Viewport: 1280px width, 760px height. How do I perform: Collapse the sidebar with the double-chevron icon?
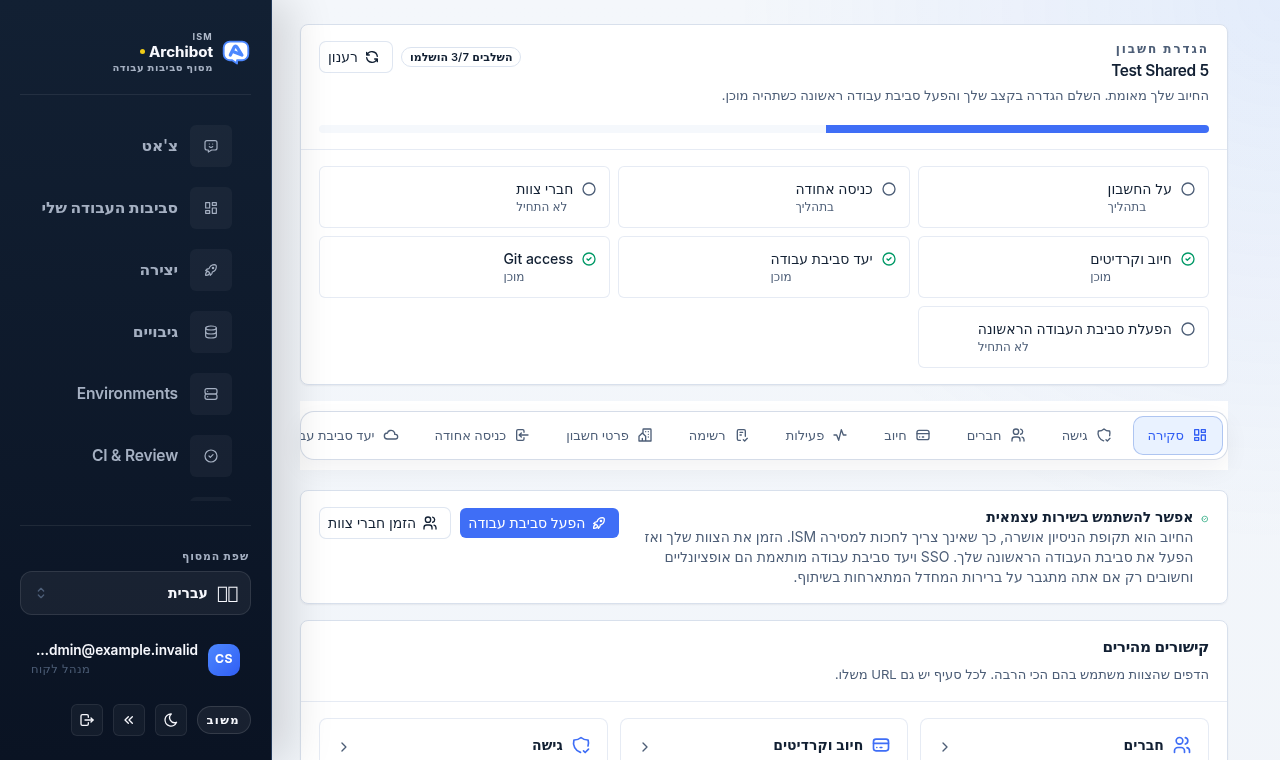click(x=129, y=720)
